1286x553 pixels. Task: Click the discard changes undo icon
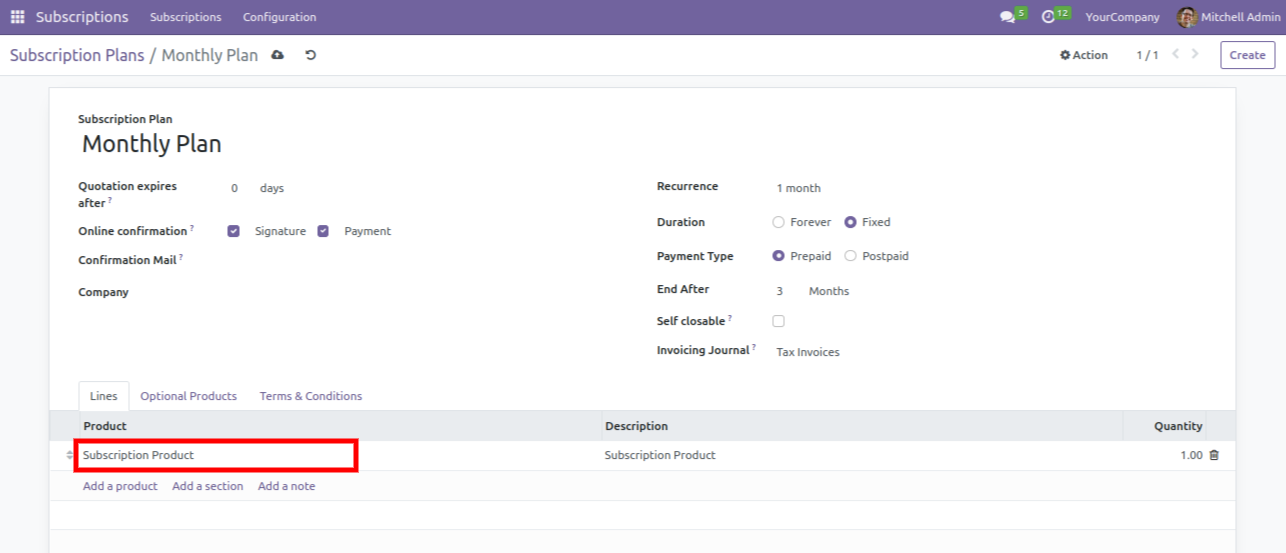[310, 55]
